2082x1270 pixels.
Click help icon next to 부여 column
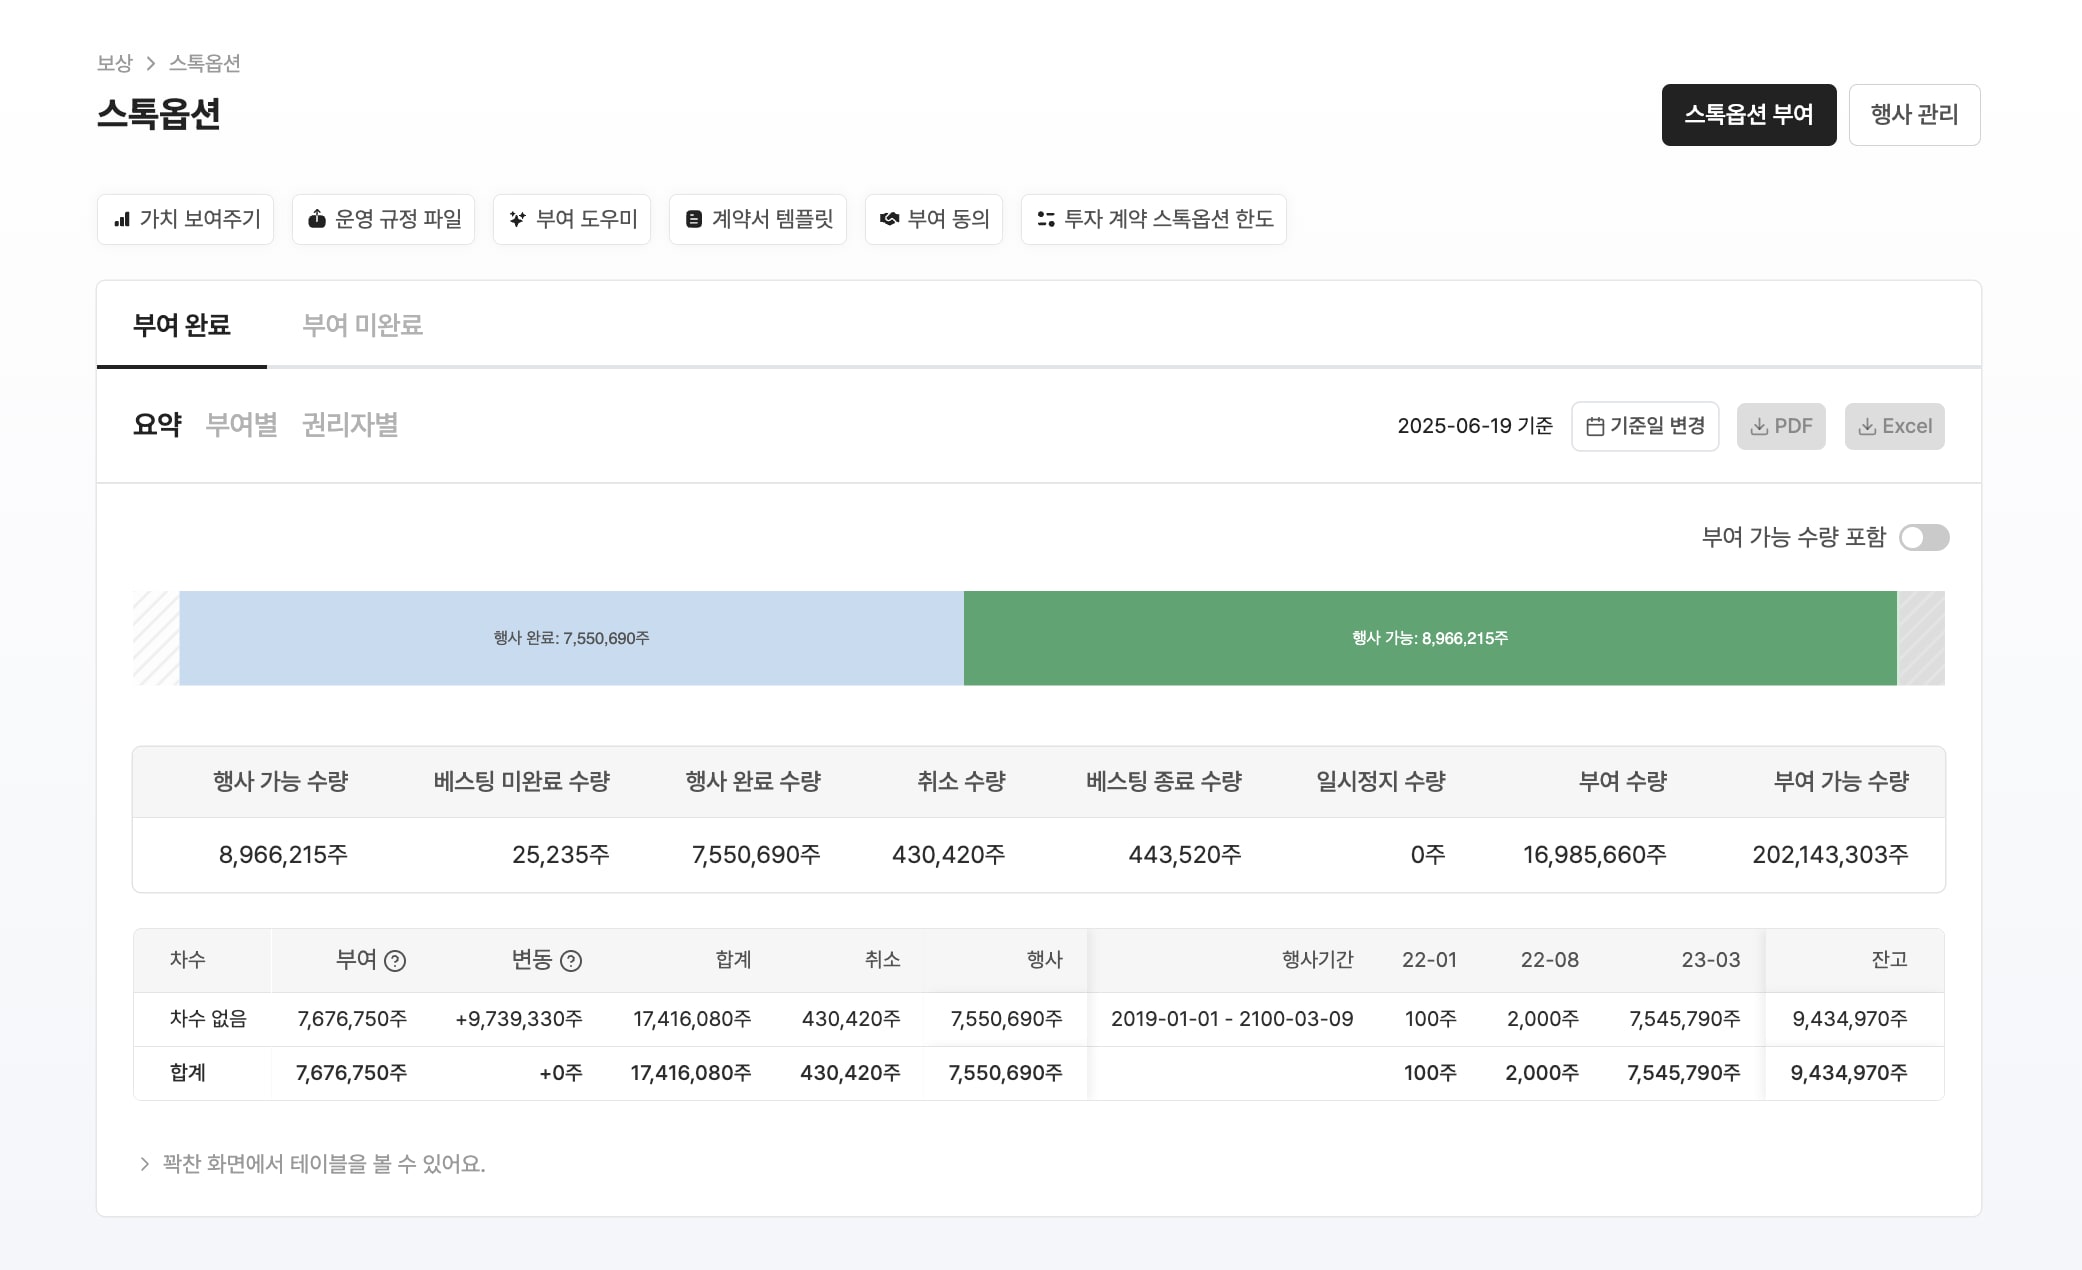click(x=395, y=961)
